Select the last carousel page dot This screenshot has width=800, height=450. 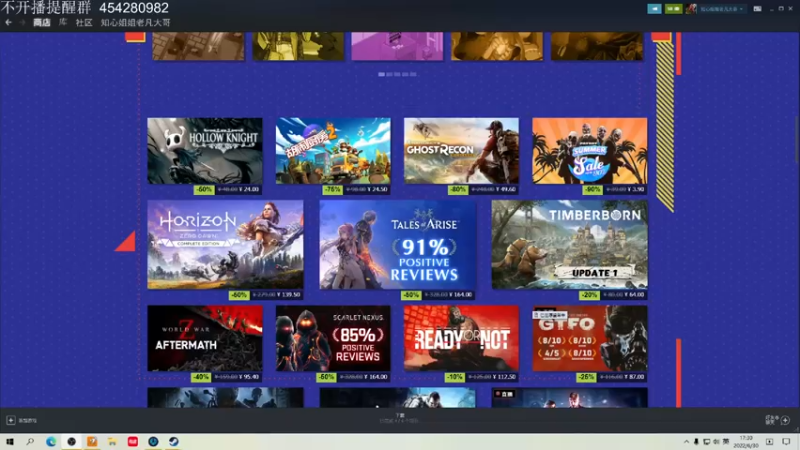[x=413, y=74]
